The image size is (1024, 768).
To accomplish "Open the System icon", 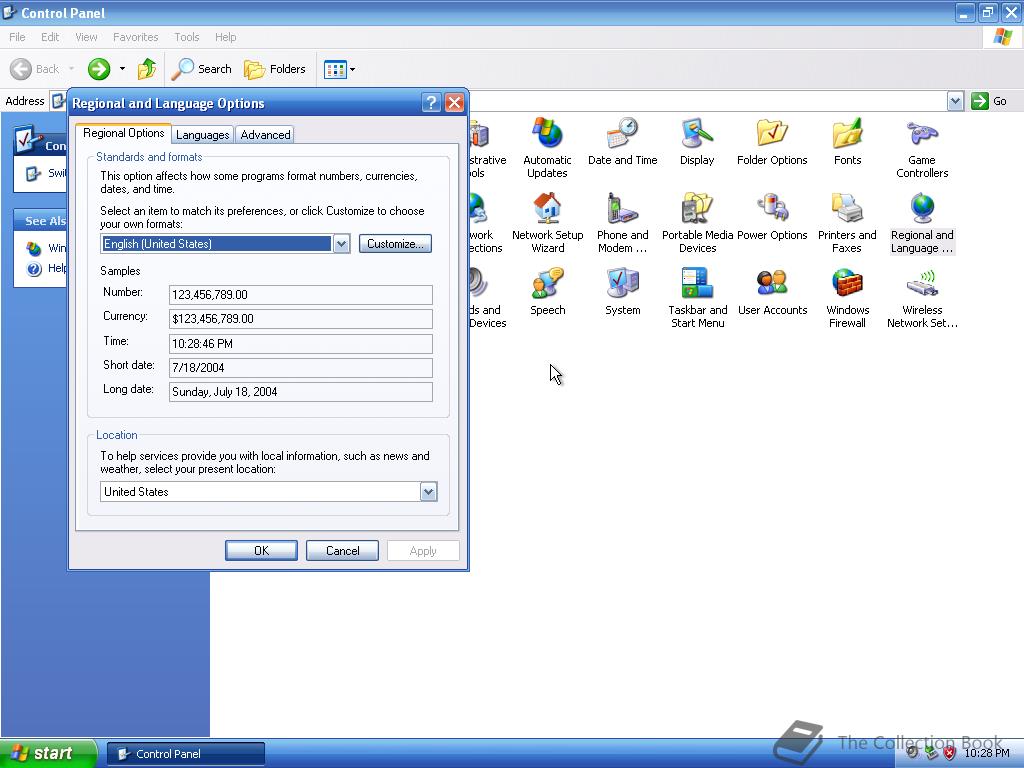I will [622, 292].
